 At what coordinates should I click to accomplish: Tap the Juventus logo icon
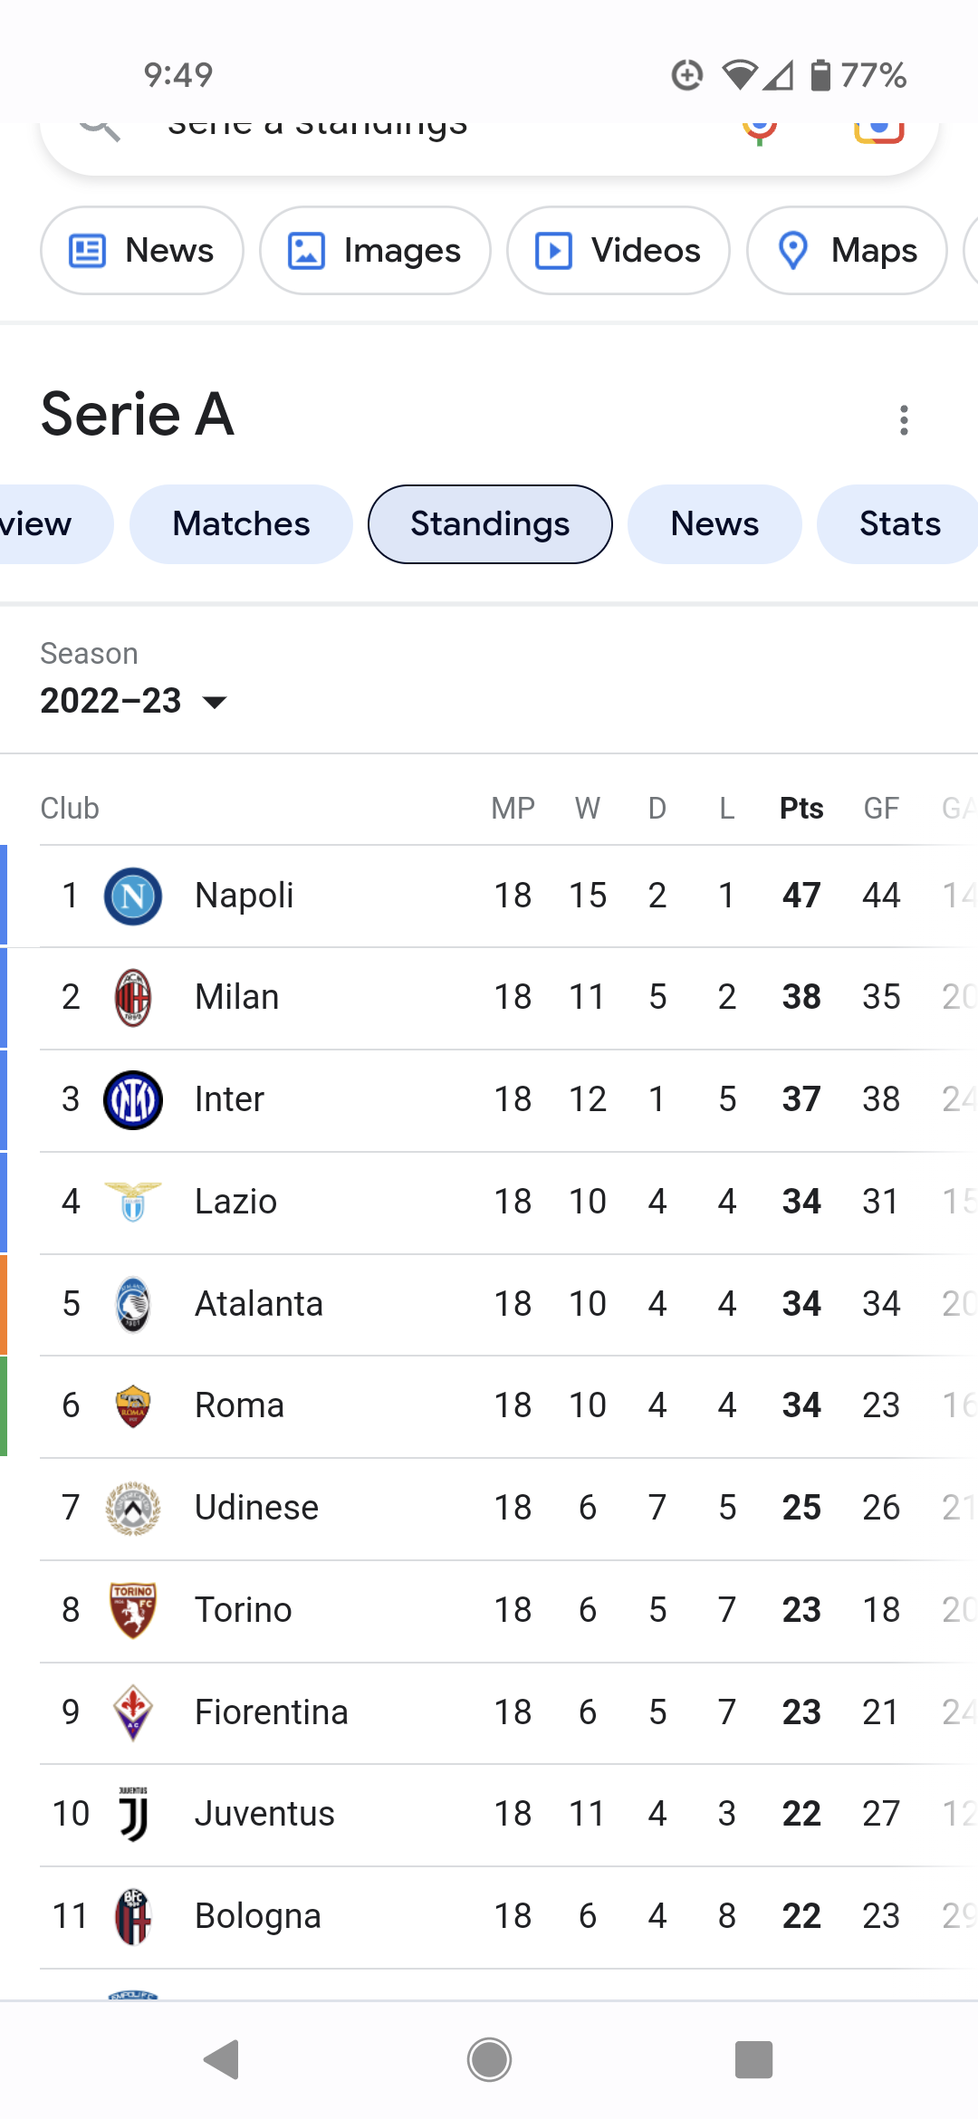pyautogui.click(x=133, y=1814)
